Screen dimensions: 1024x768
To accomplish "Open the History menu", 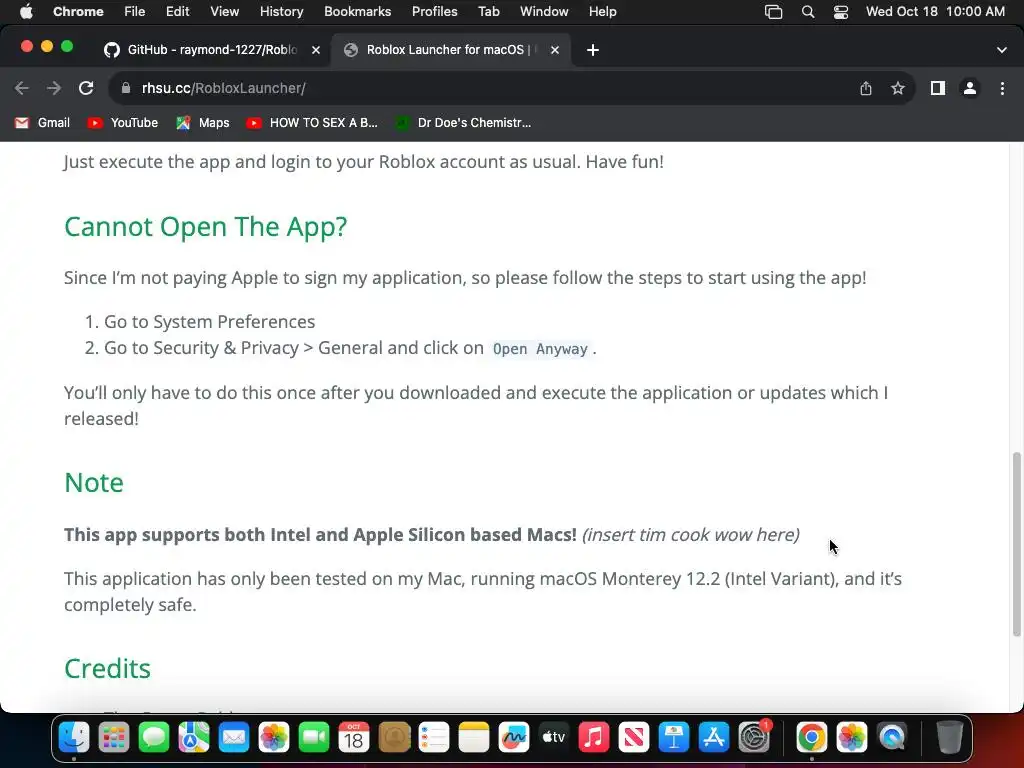I will (281, 12).
